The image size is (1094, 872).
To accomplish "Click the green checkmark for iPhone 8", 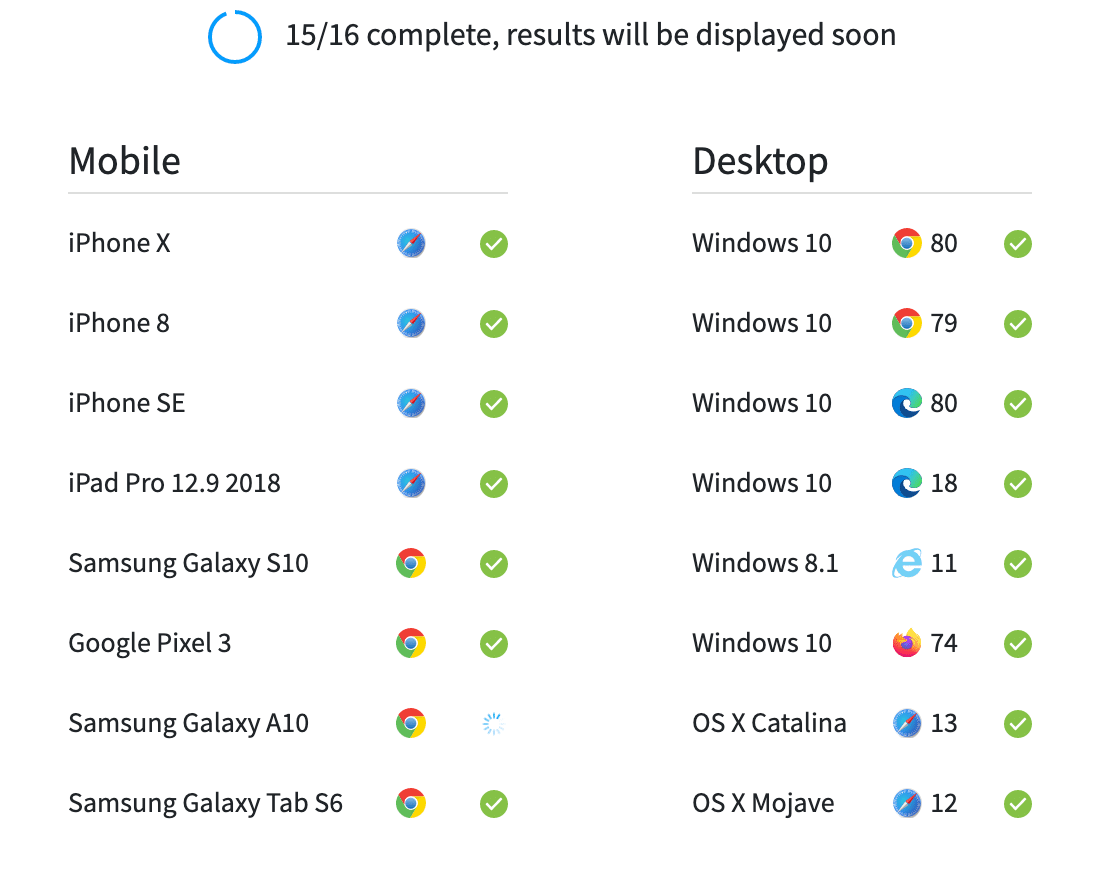I will [494, 324].
